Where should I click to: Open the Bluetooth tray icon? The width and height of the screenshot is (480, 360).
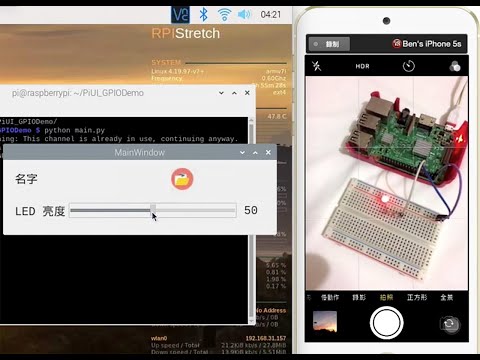[203, 15]
